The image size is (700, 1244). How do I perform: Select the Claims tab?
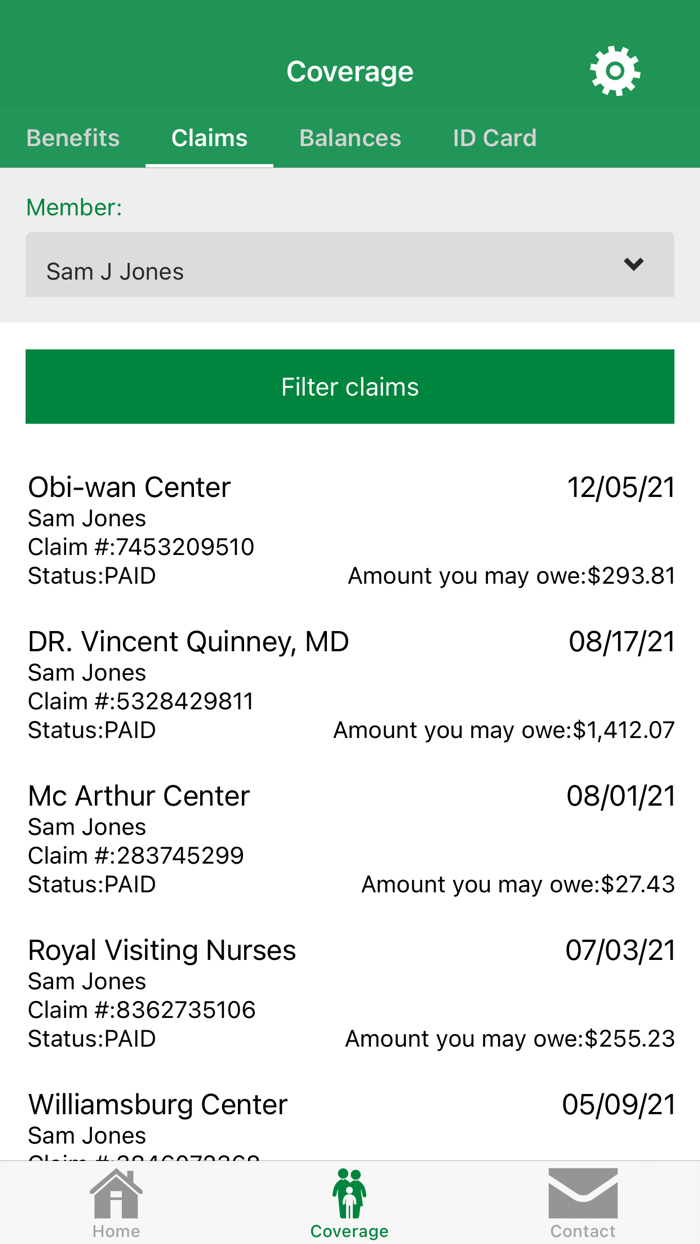tap(209, 138)
